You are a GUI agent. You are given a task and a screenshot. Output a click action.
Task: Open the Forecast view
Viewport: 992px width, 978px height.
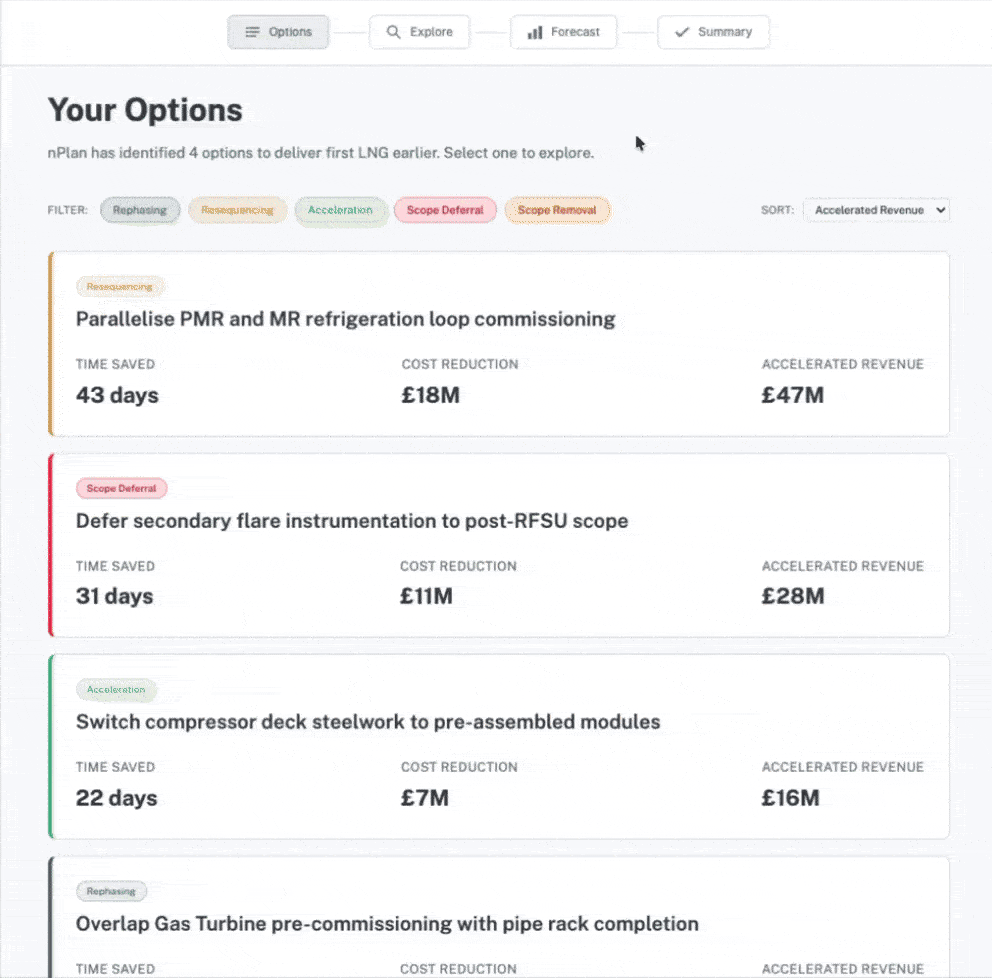click(x=563, y=32)
